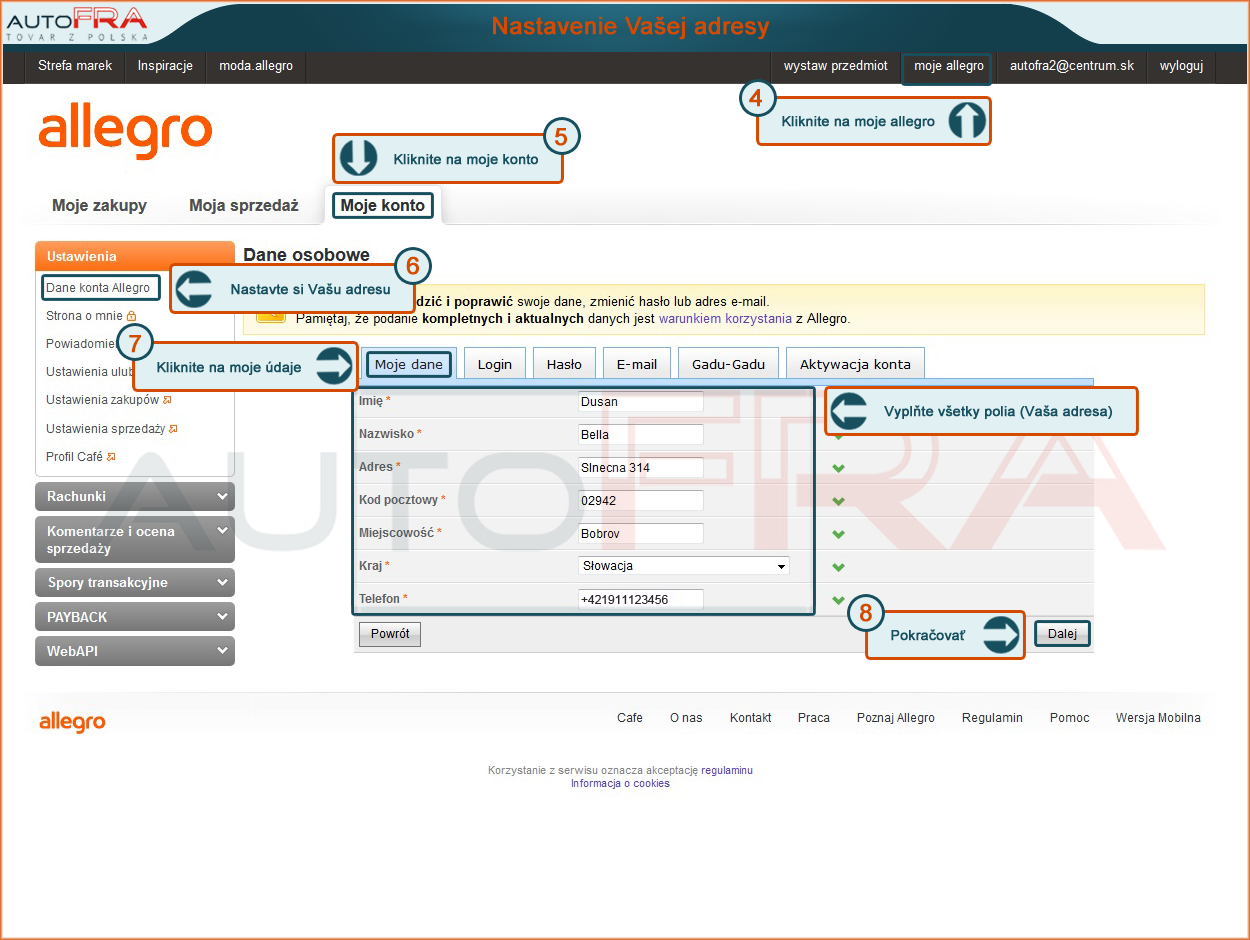Log out with the wyloguj link
Viewport: 1250px width, 940px height.
pos(1181,66)
